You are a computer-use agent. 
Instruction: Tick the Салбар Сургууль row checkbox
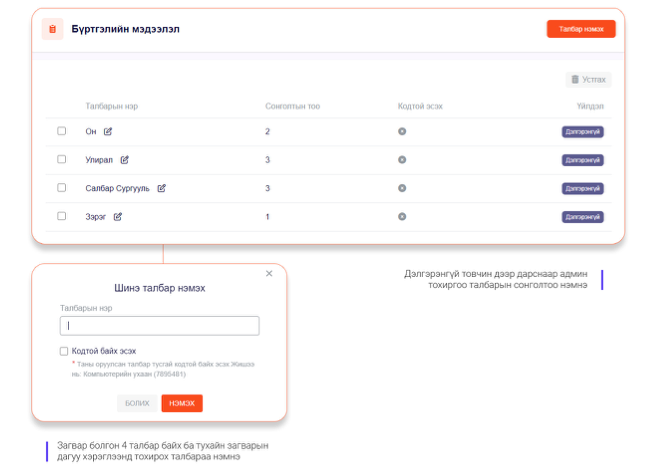point(62,188)
